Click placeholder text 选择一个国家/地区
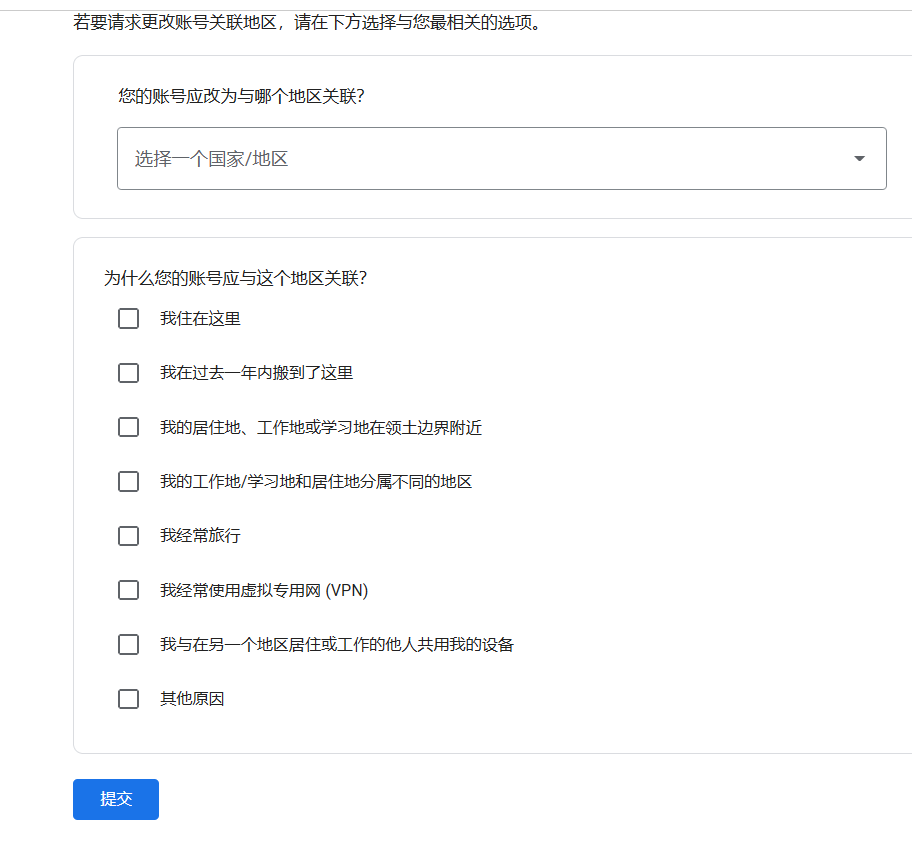This screenshot has width=912, height=841. tap(211, 159)
